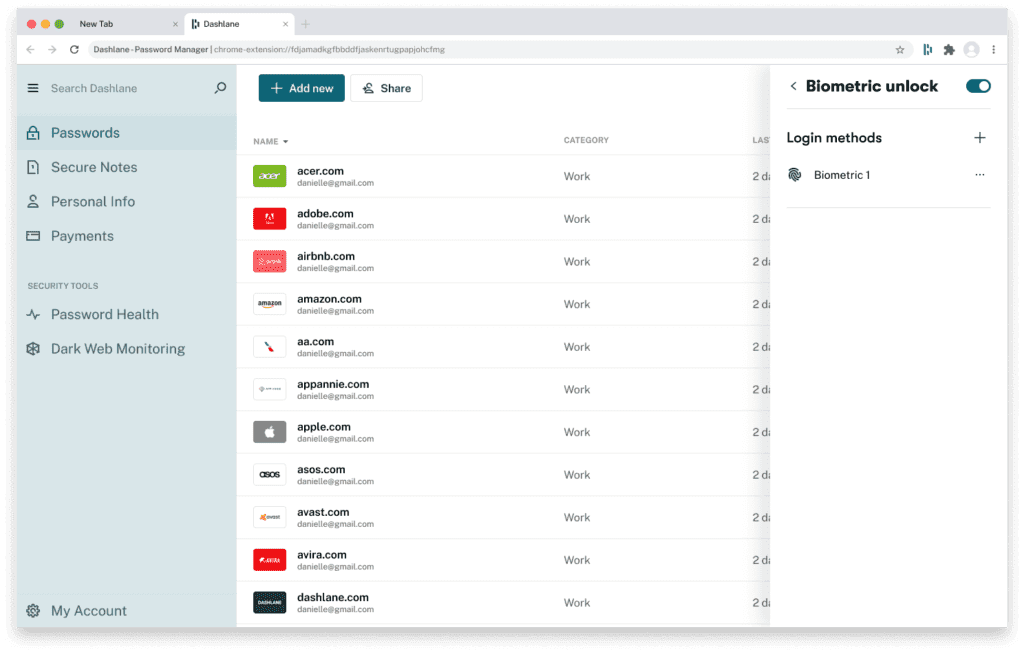
Task: Add a new login method
Action: [x=980, y=138]
